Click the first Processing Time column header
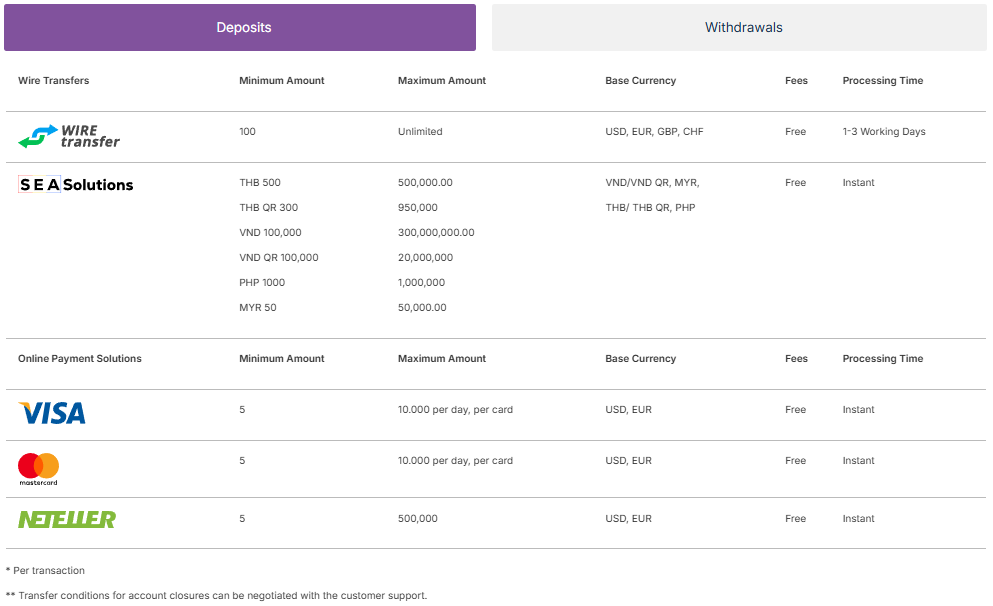The height and width of the screenshot is (606, 993). (882, 81)
